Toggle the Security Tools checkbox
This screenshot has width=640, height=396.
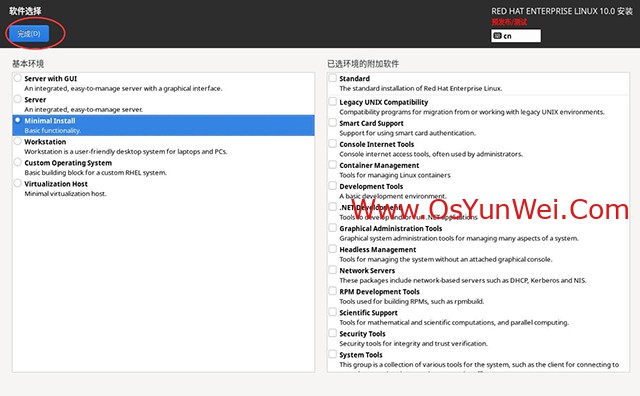click(x=333, y=333)
